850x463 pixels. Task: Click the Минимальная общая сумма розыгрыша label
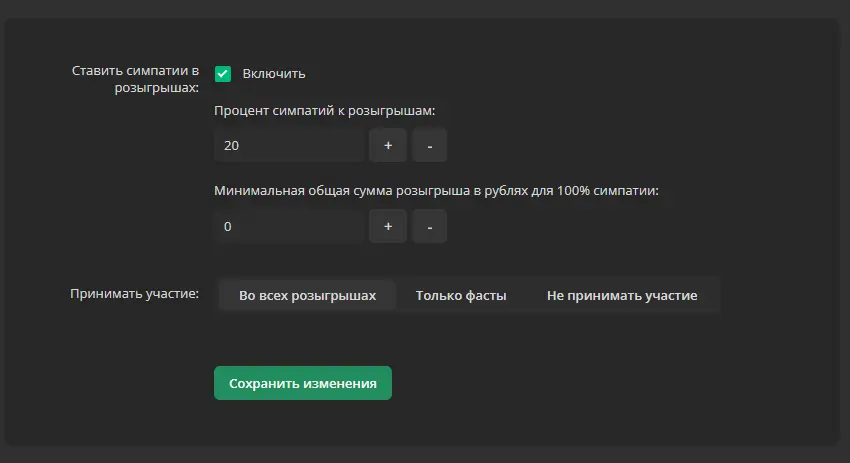[x=436, y=191]
